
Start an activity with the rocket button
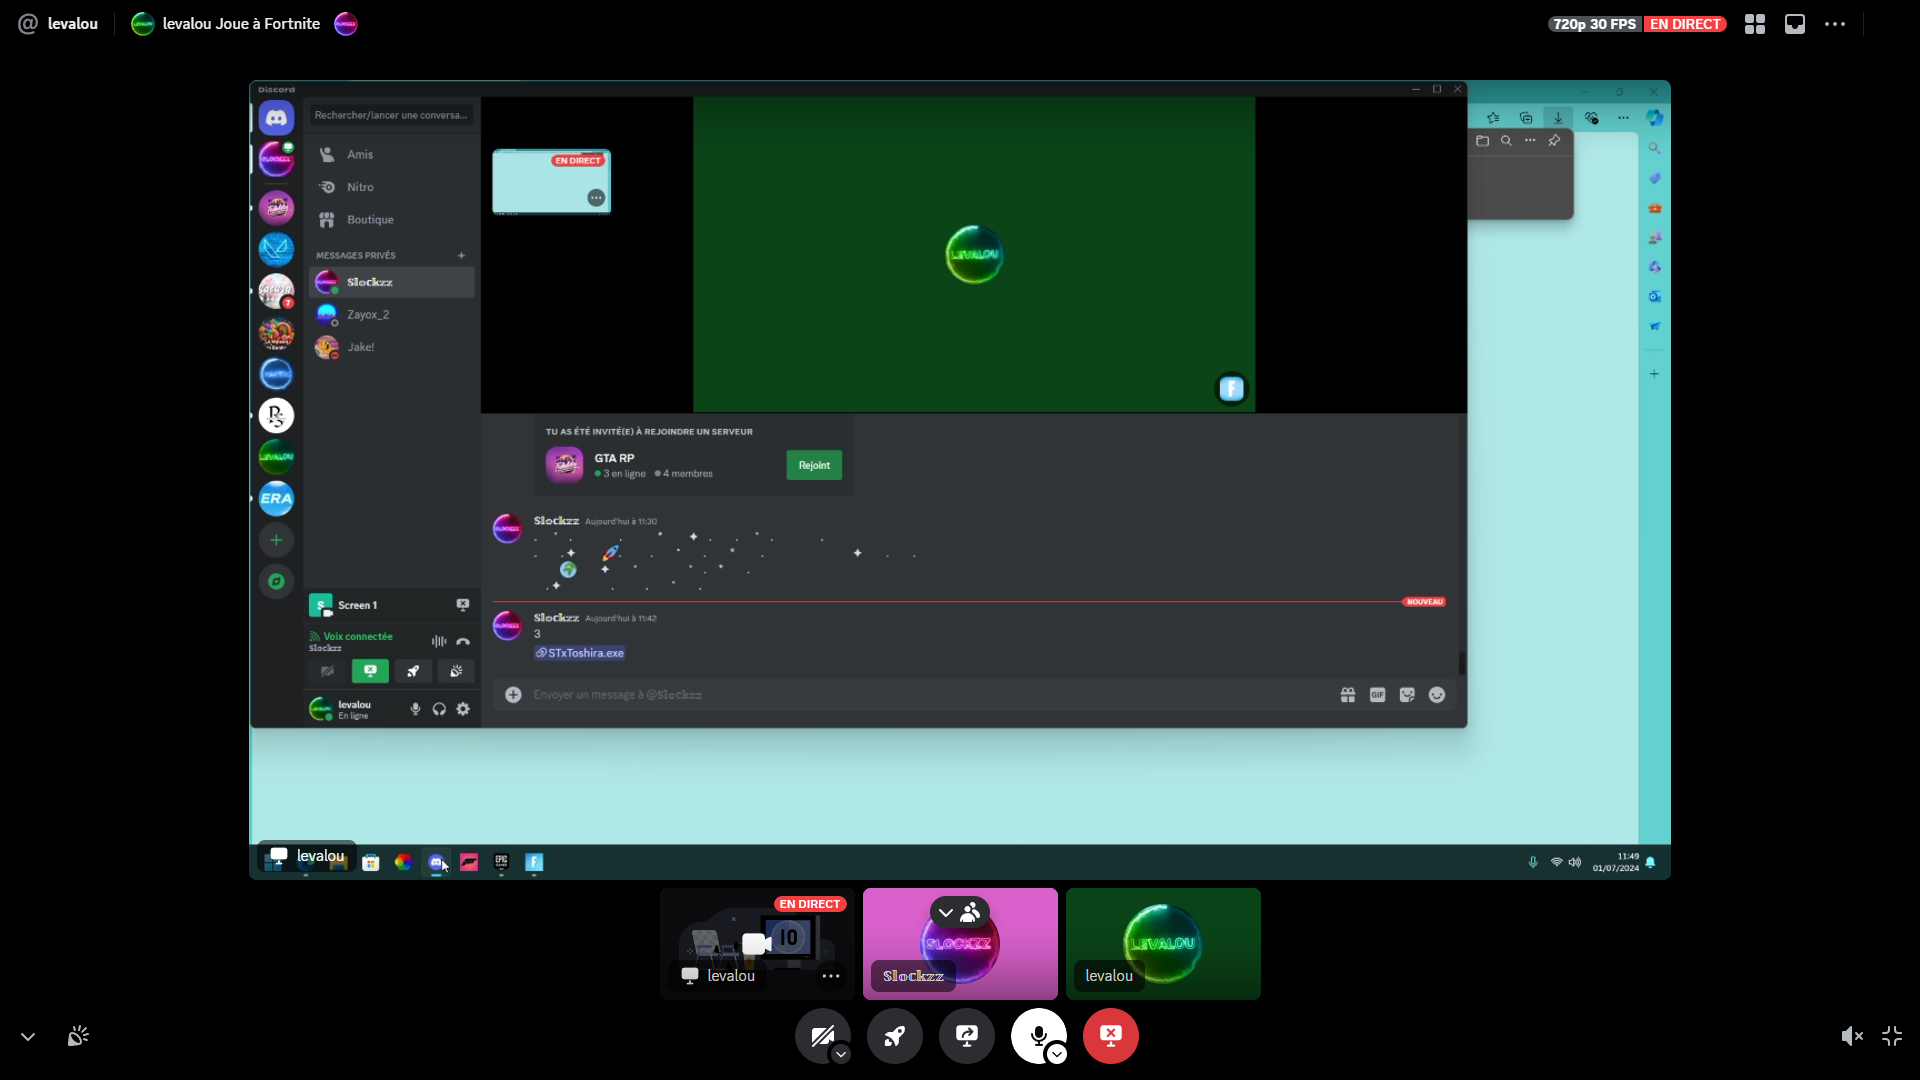(895, 1036)
